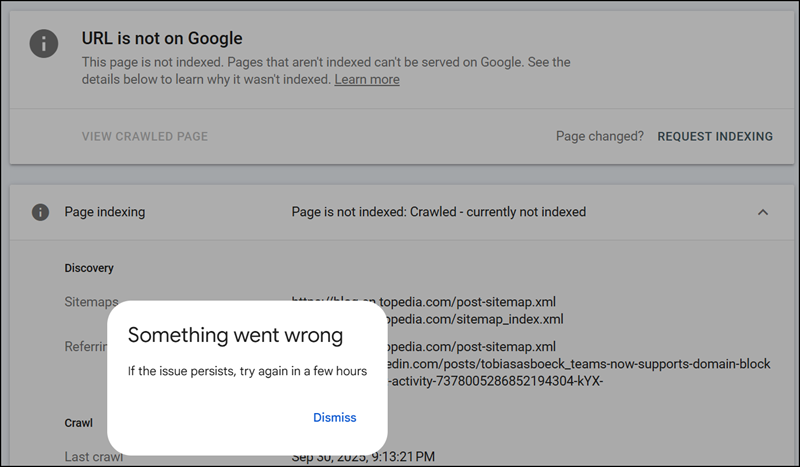Click REQUEST INDEXING
The image size is (800, 467).
click(x=715, y=136)
